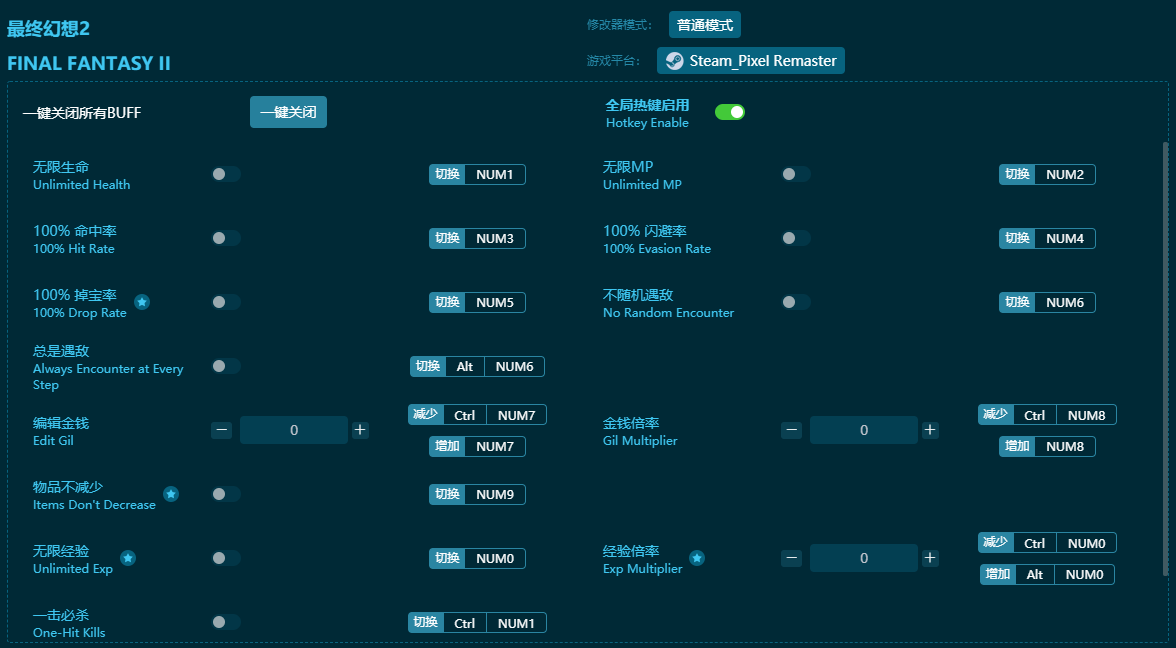Disable the global Hotkey Enable switch
The image size is (1176, 648).
point(730,112)
